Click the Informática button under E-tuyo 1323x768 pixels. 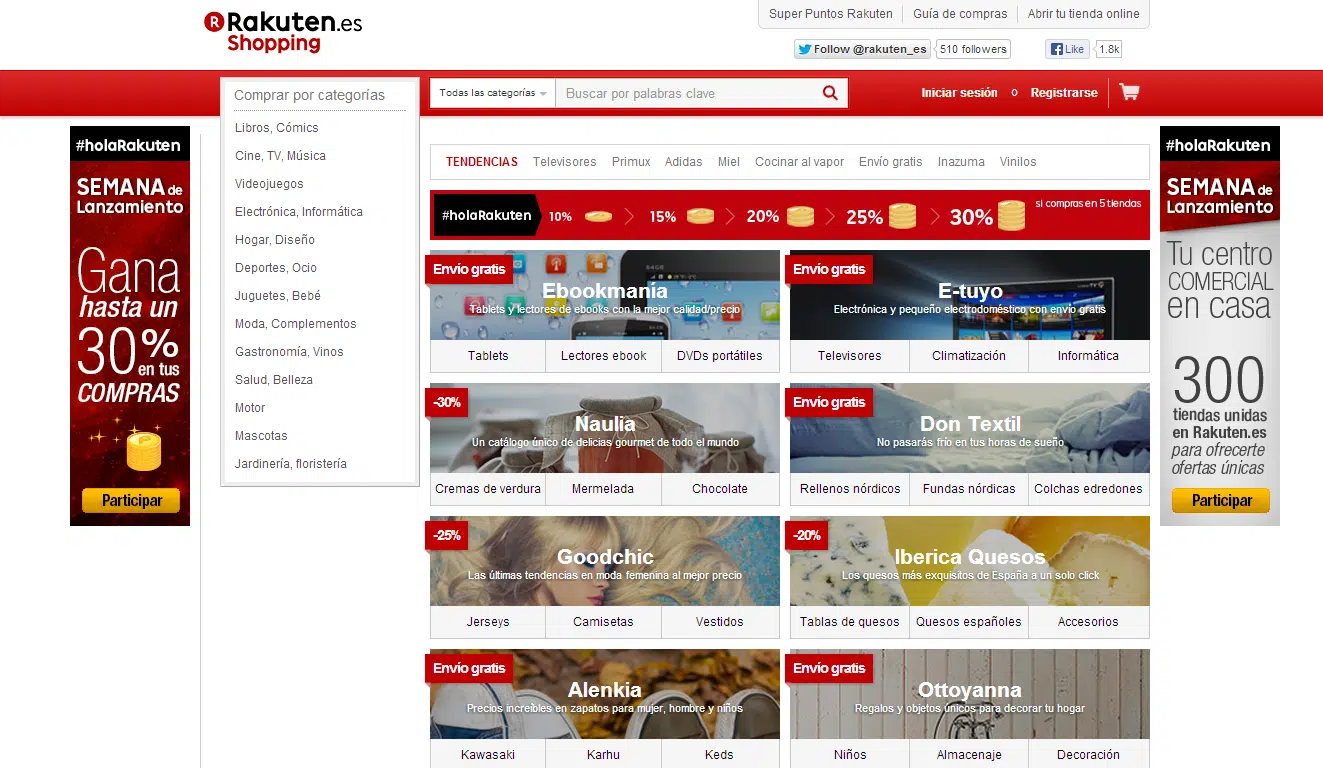click(1089, 356)
